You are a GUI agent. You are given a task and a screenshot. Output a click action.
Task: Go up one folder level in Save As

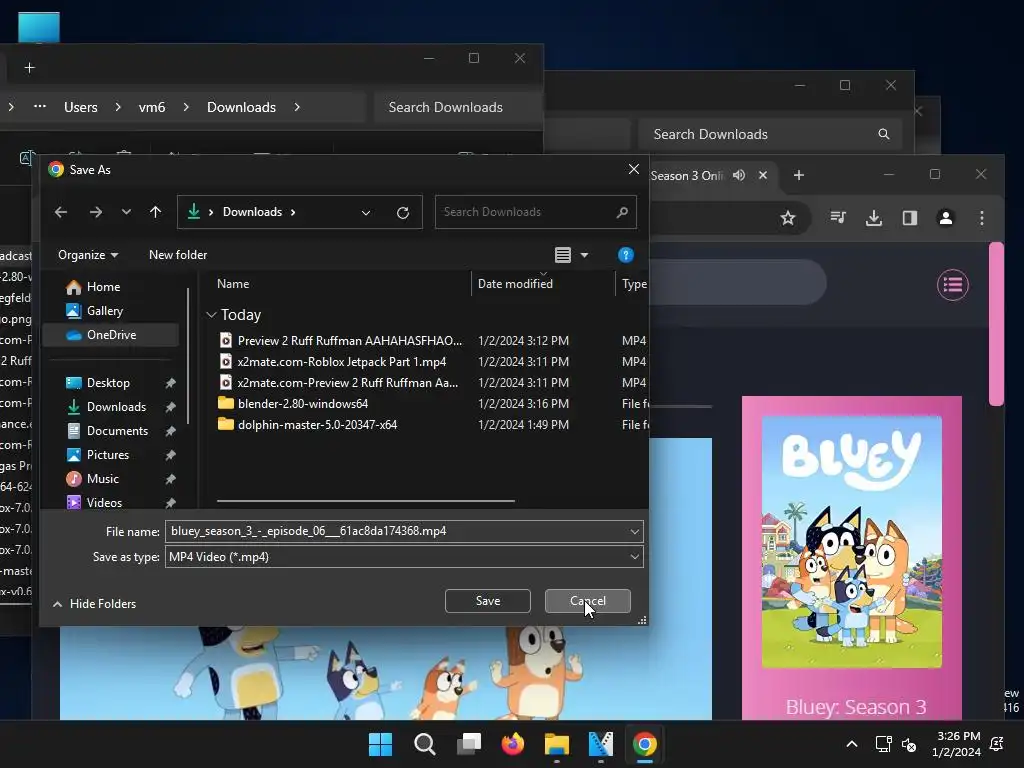(x=155, y=212)
